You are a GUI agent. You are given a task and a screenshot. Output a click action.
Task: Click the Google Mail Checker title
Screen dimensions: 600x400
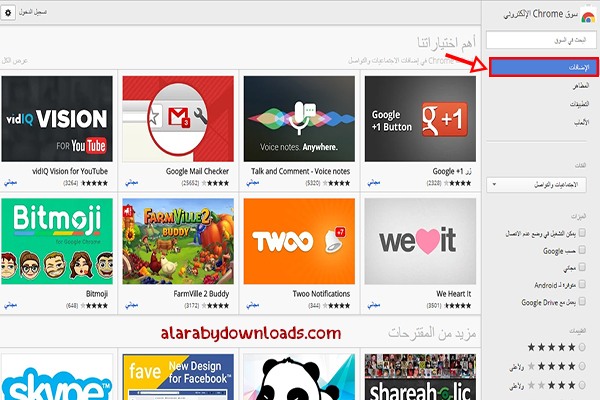pos(197,171)
